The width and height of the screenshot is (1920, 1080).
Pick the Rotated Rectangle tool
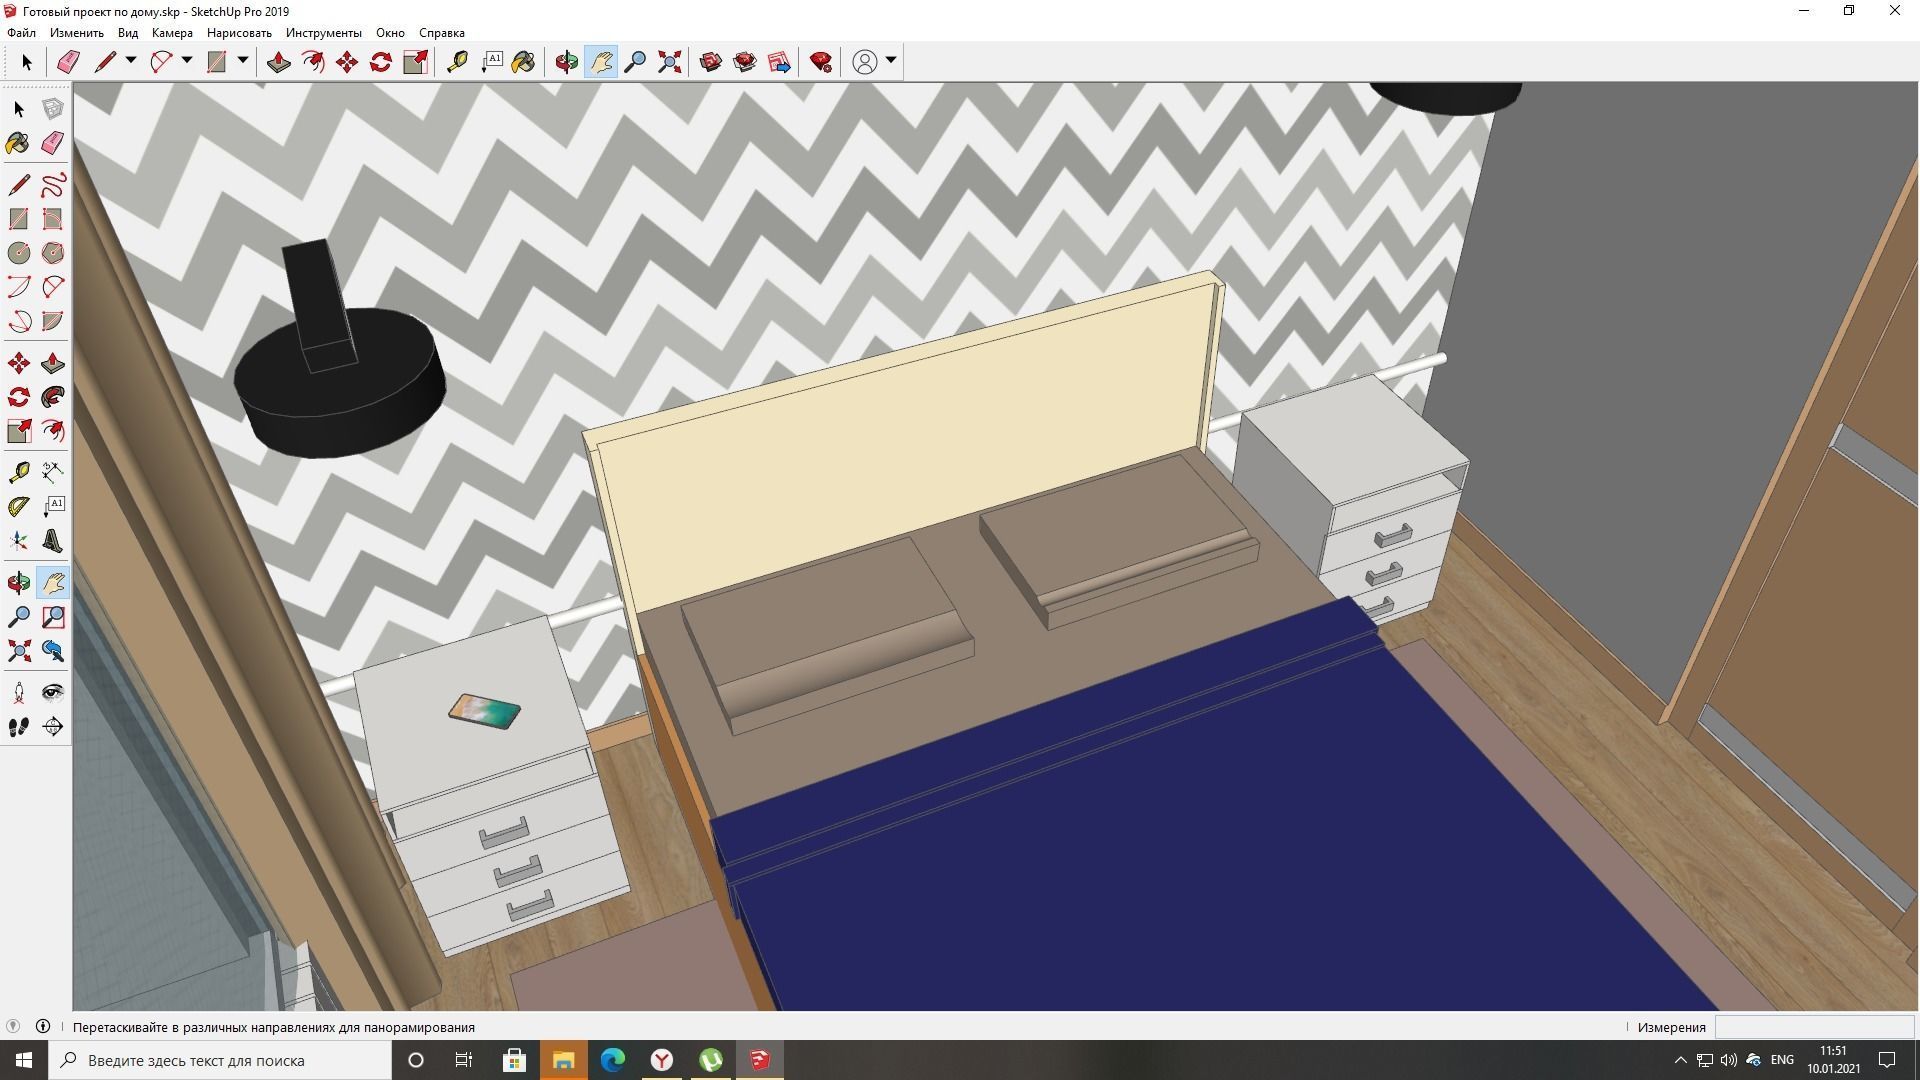point(53,218)
